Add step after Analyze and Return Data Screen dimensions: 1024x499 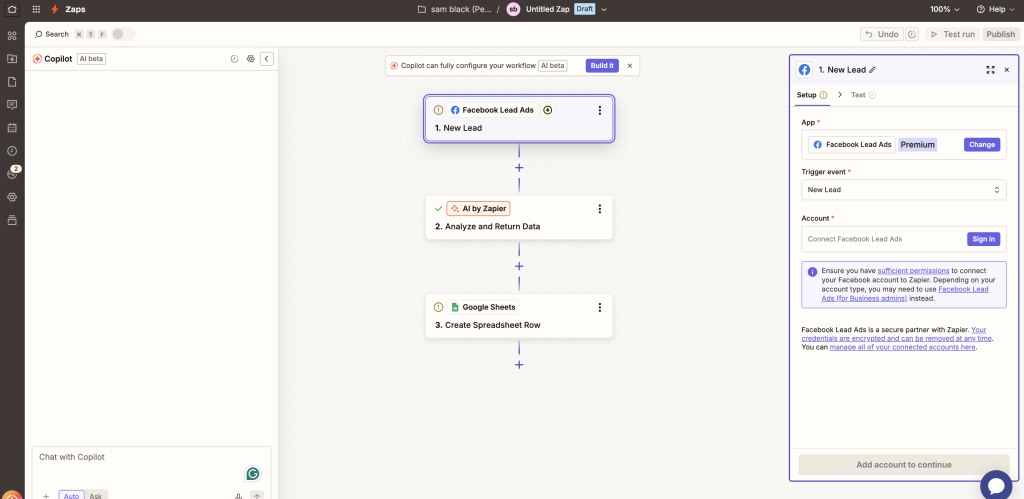pyautogui.click(x=519, y=266)
